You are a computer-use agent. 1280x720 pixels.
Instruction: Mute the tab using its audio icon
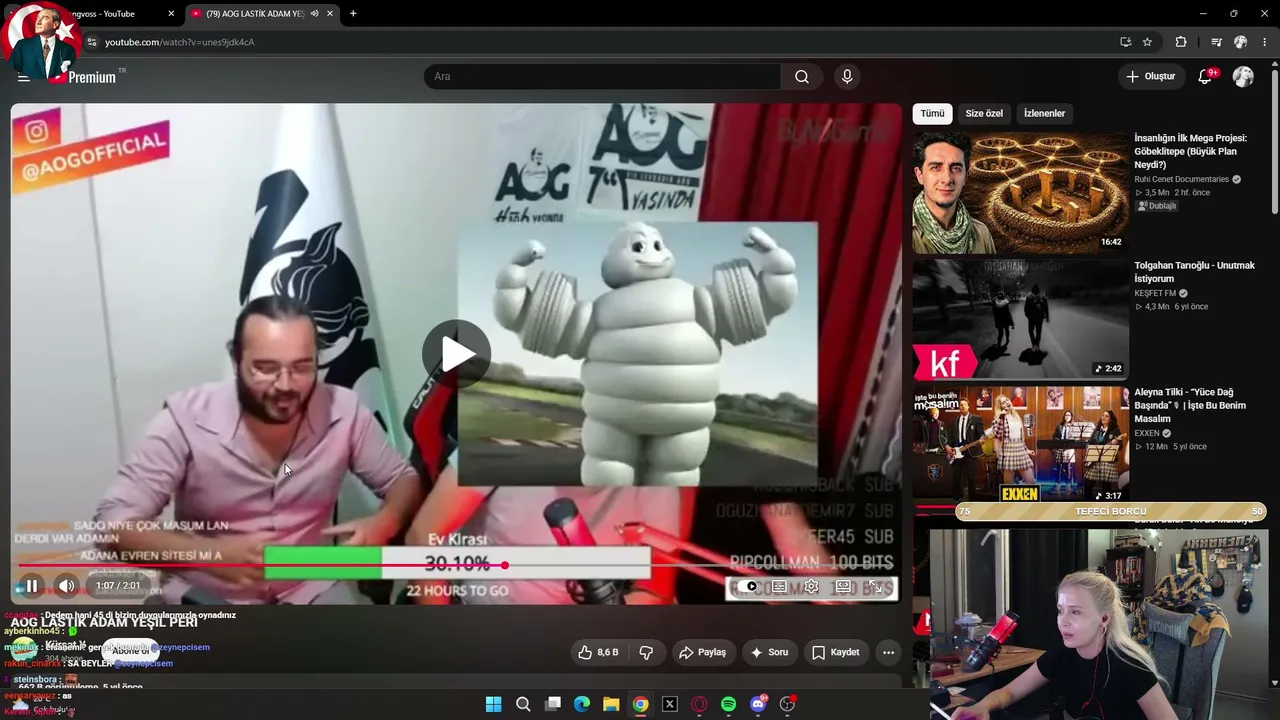point(314,14)
